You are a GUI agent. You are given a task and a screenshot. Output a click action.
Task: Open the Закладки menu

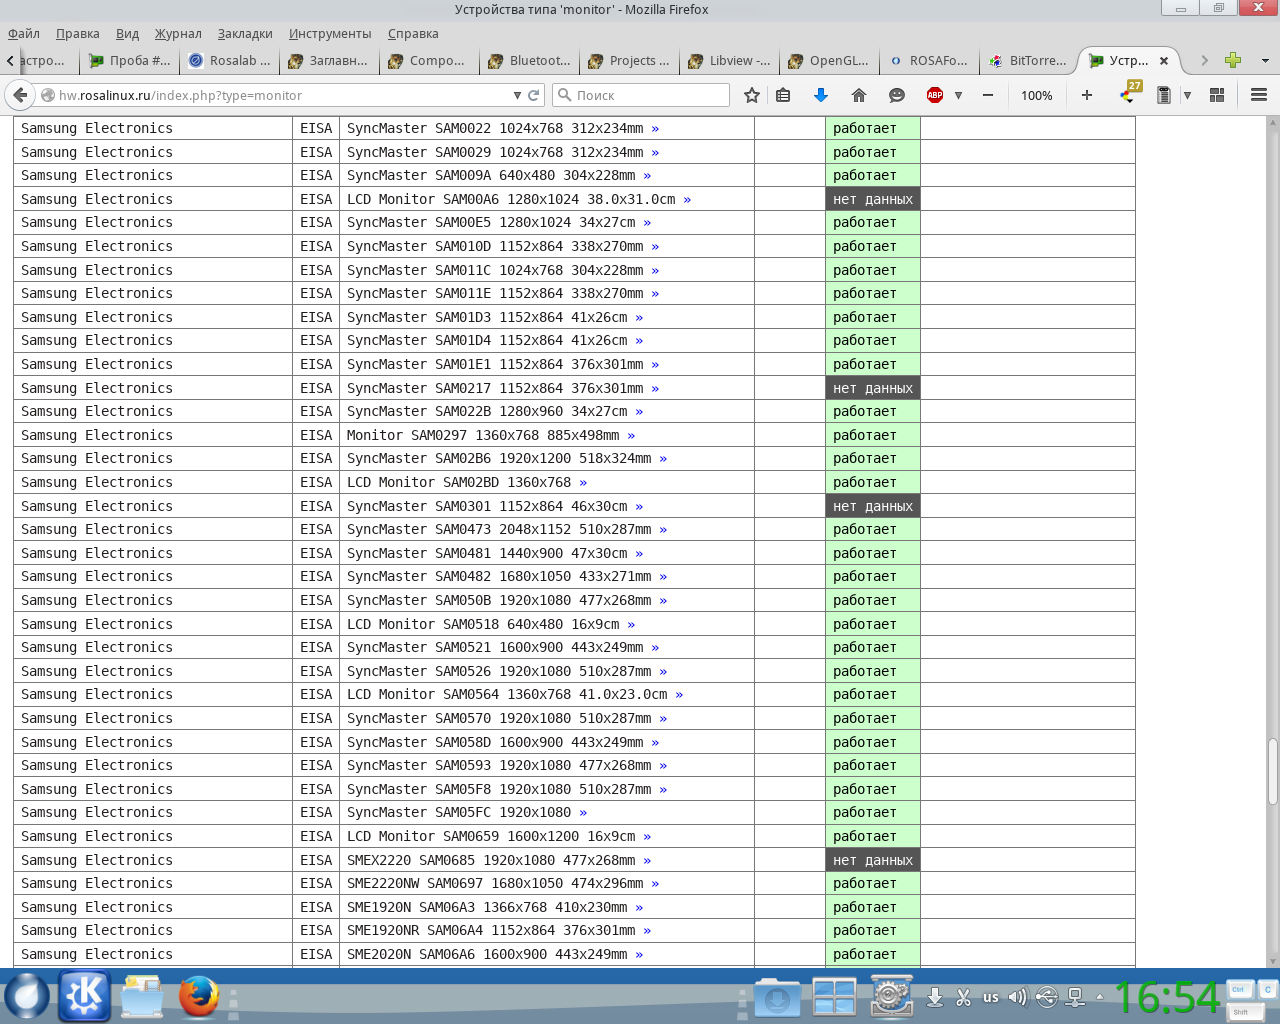(245, 33)
